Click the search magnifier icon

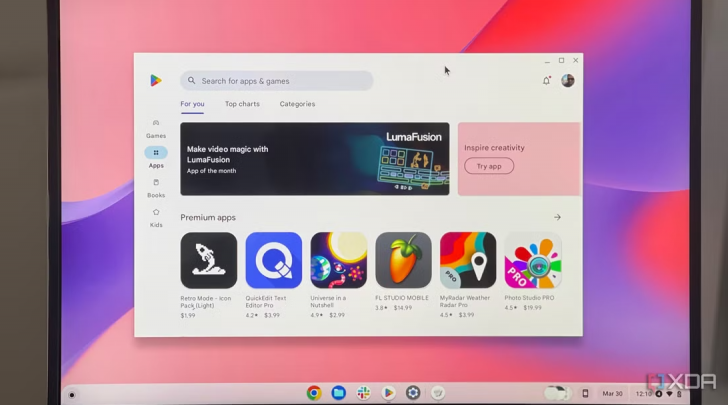191,81
